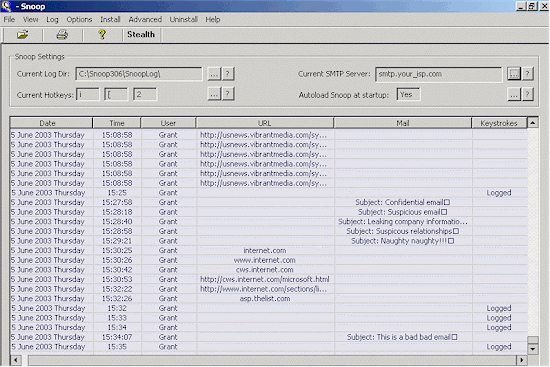Click ellipsis button for Autoload Snoop at startup

pos(514,94)
